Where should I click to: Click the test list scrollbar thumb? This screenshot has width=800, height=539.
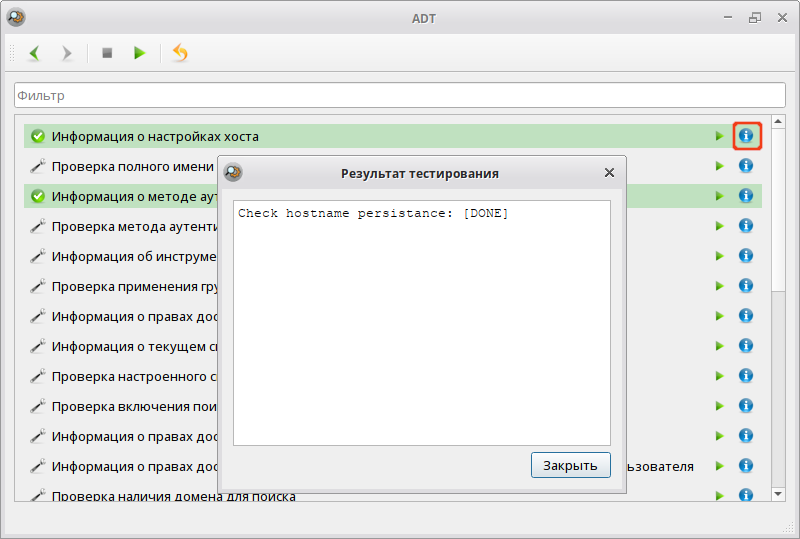click(778, 209)
